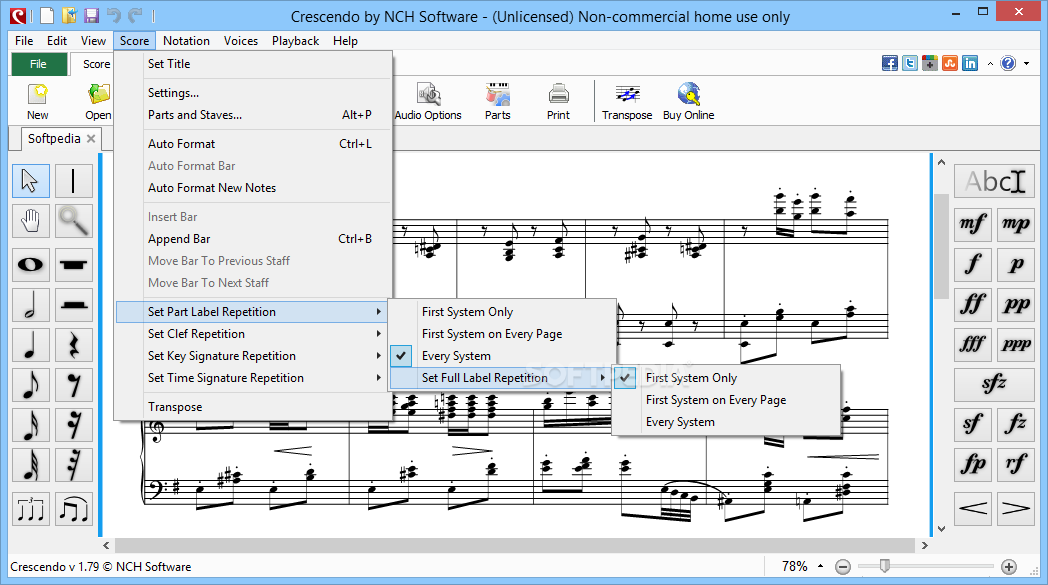Select the sixteenth note tool

31,425
